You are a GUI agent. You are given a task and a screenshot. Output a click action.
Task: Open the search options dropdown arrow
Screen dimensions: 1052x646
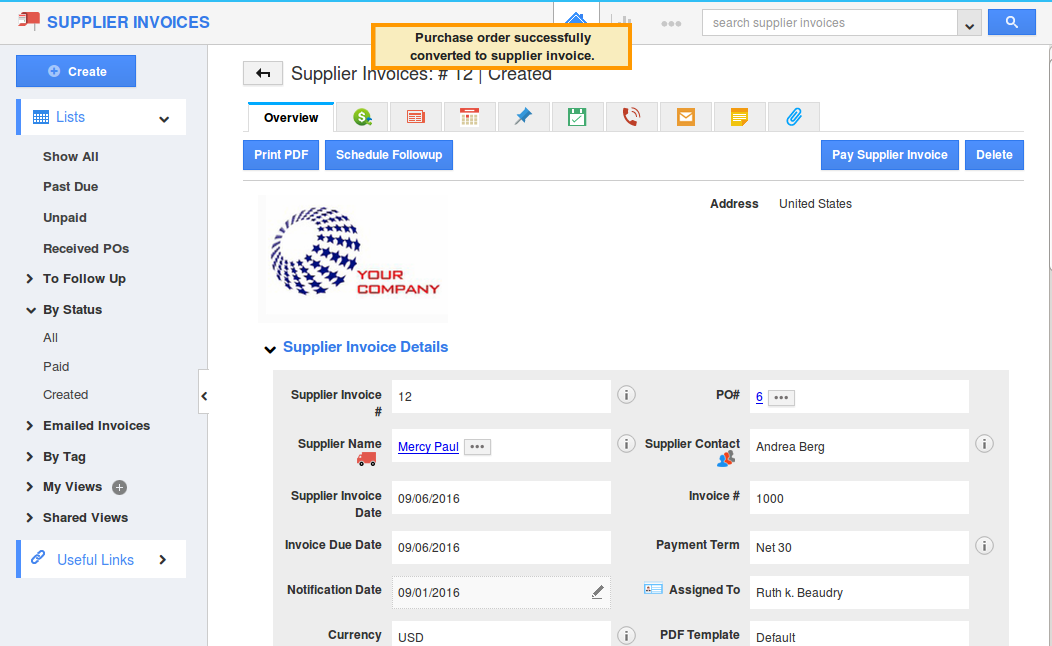(x=968, y=24)
